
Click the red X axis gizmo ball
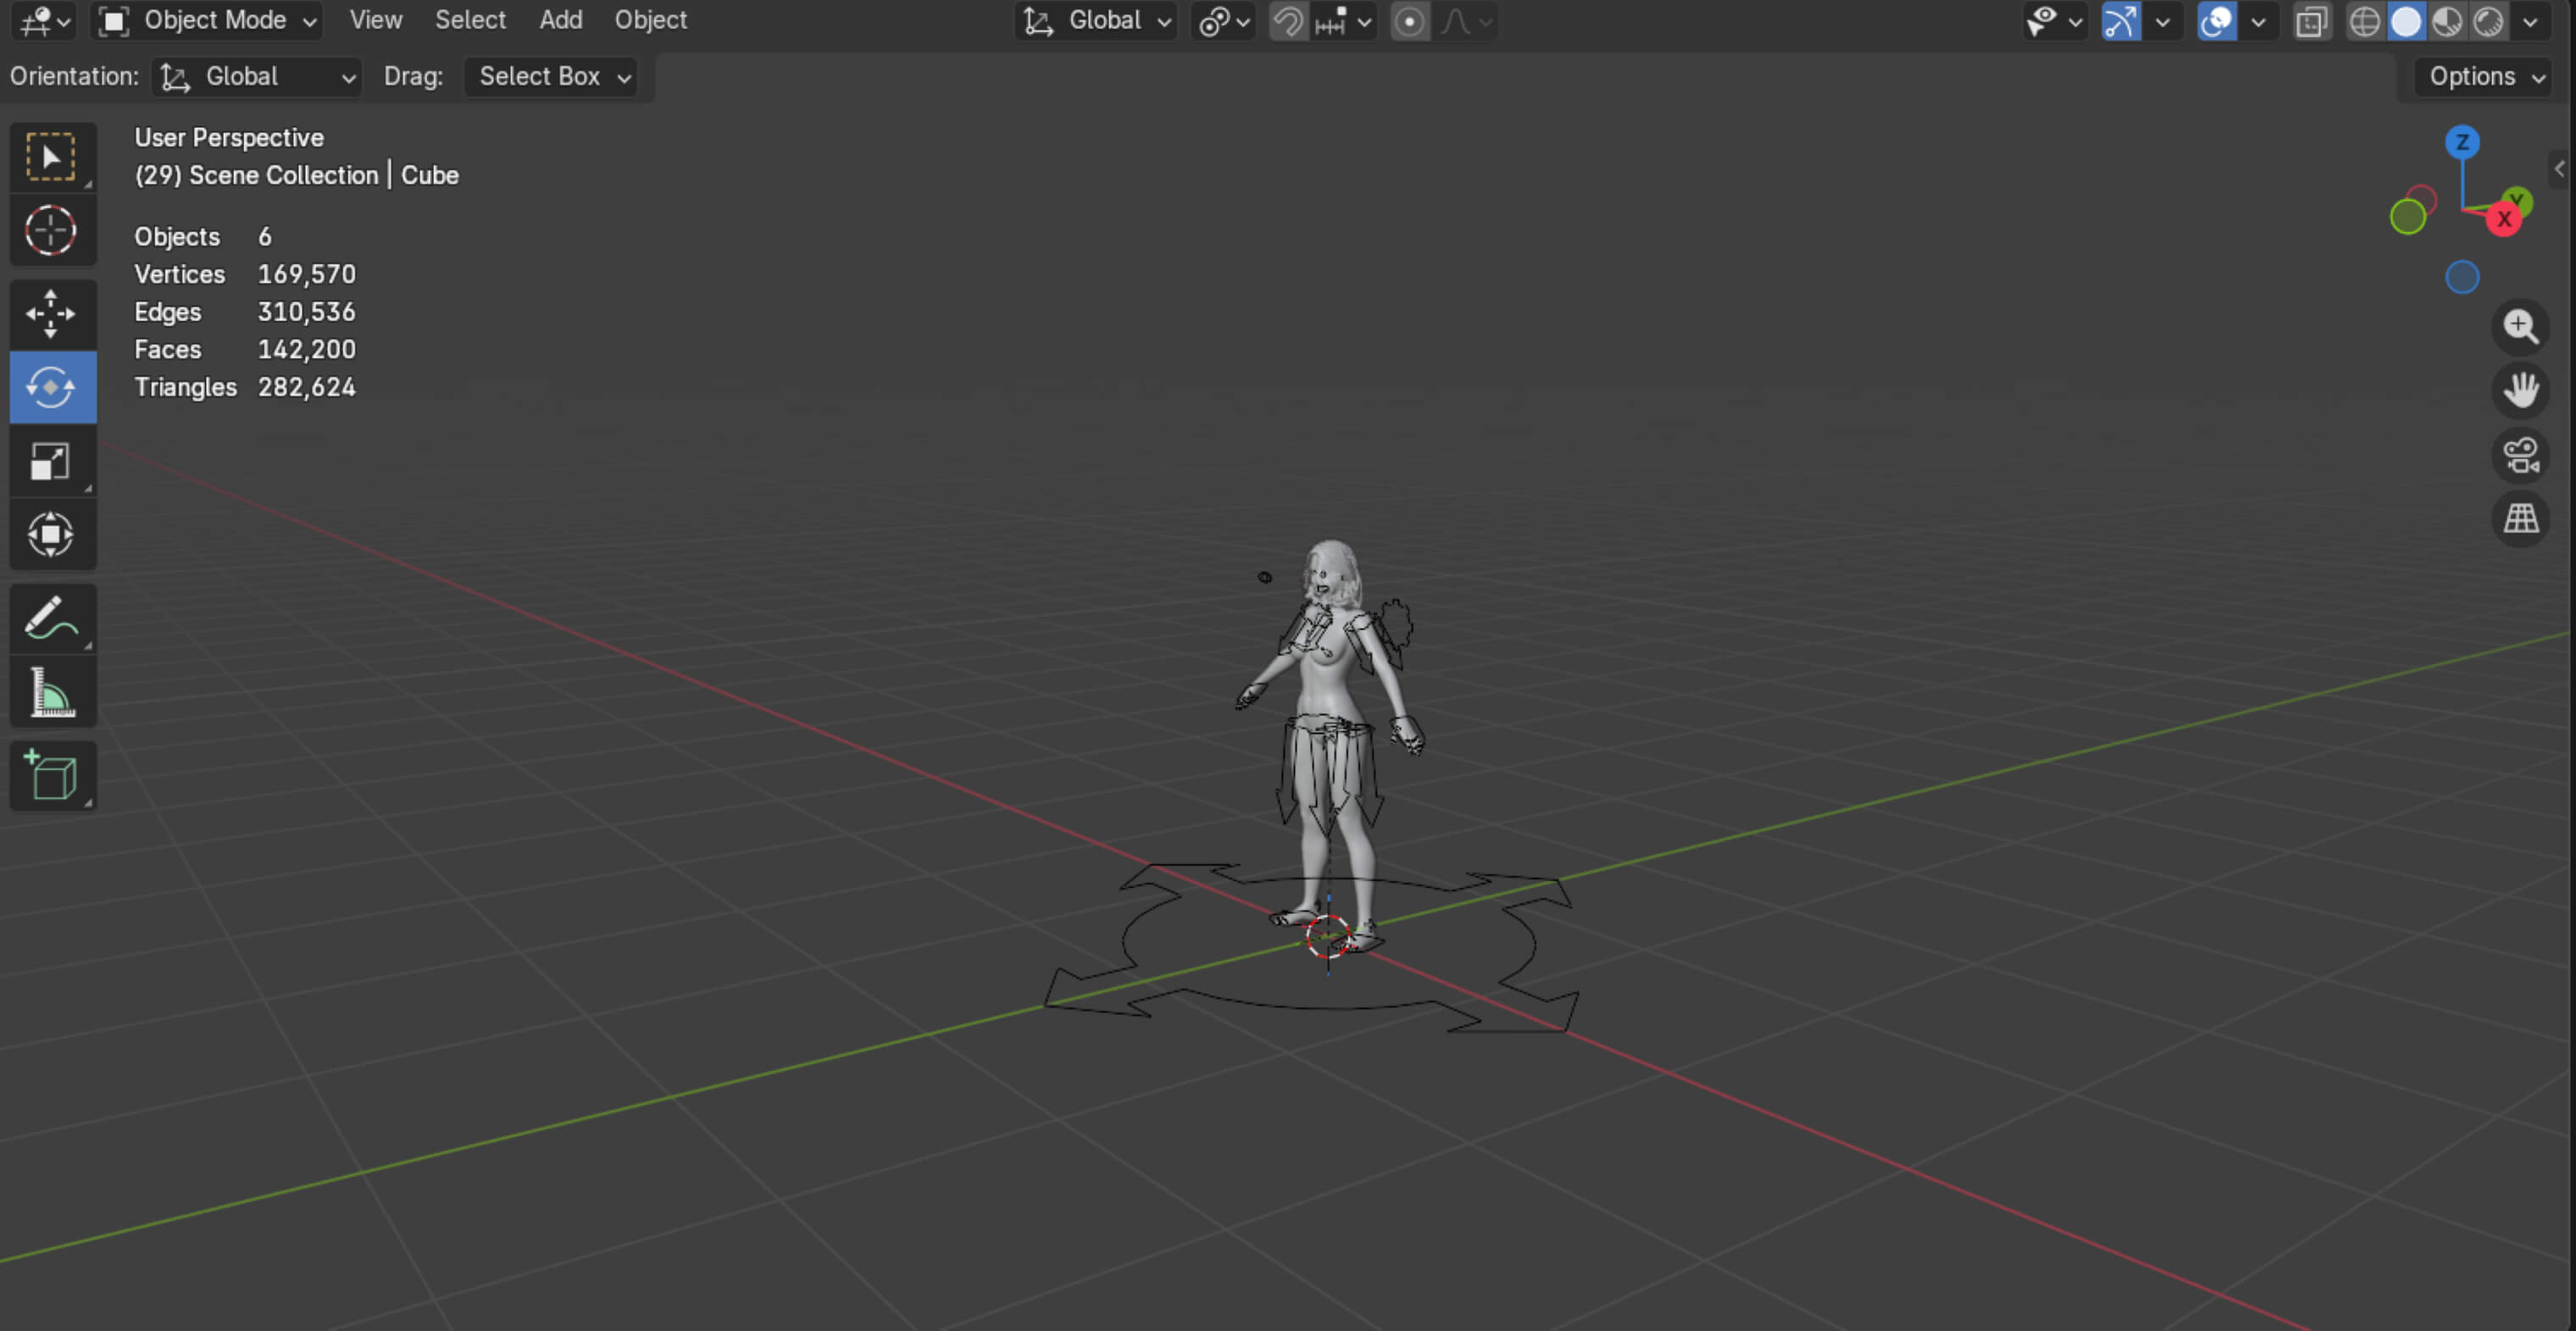[x=2504, y=220]
